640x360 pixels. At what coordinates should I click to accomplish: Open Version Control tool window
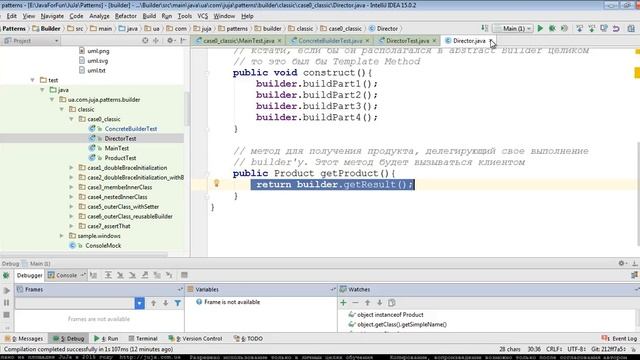point(196,339)
